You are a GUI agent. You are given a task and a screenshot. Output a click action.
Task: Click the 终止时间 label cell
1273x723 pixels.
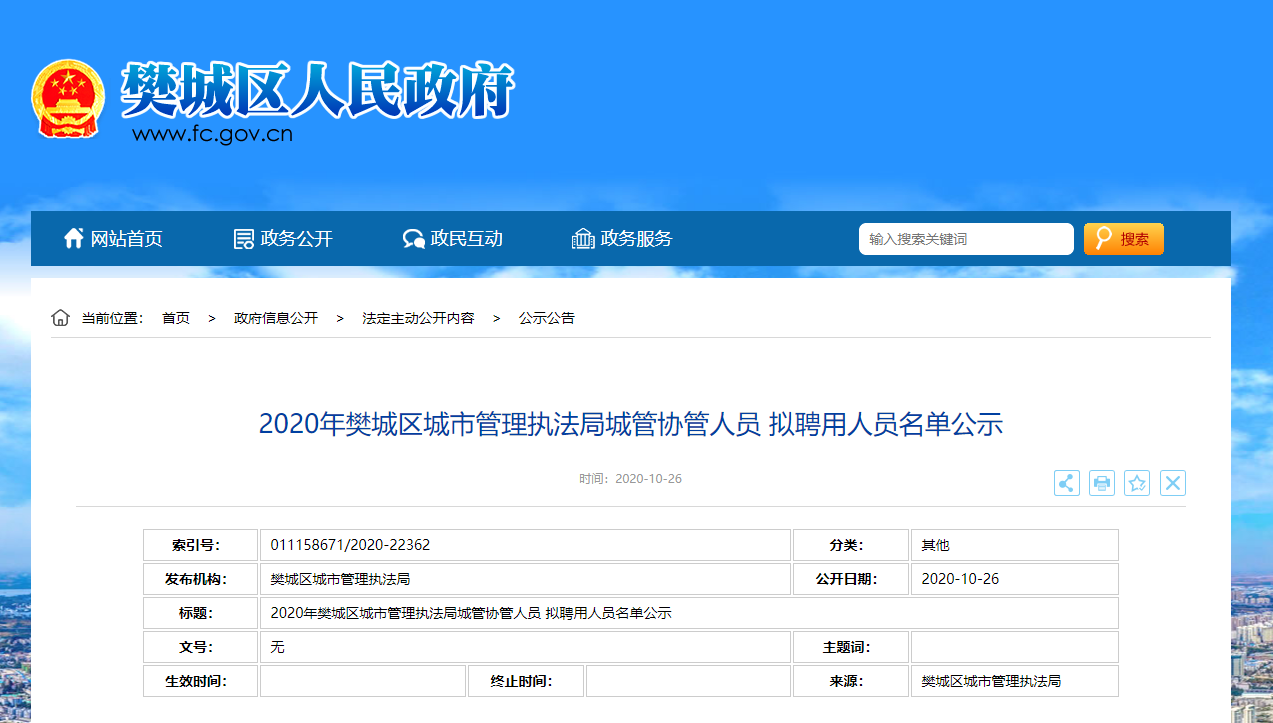(x=526, y=681)
